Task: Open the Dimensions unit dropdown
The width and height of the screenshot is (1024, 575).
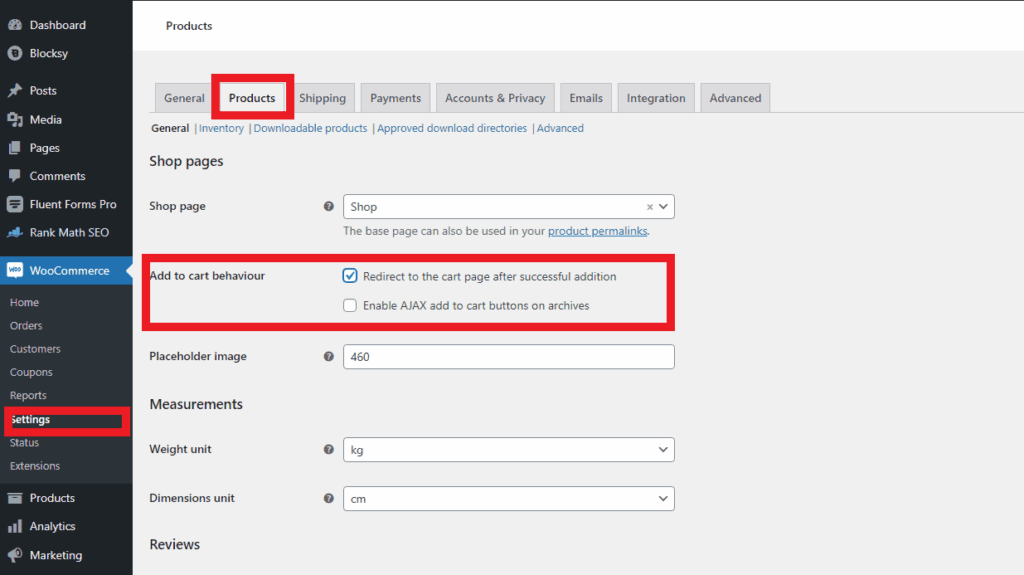Action: [x=509, y=499]
